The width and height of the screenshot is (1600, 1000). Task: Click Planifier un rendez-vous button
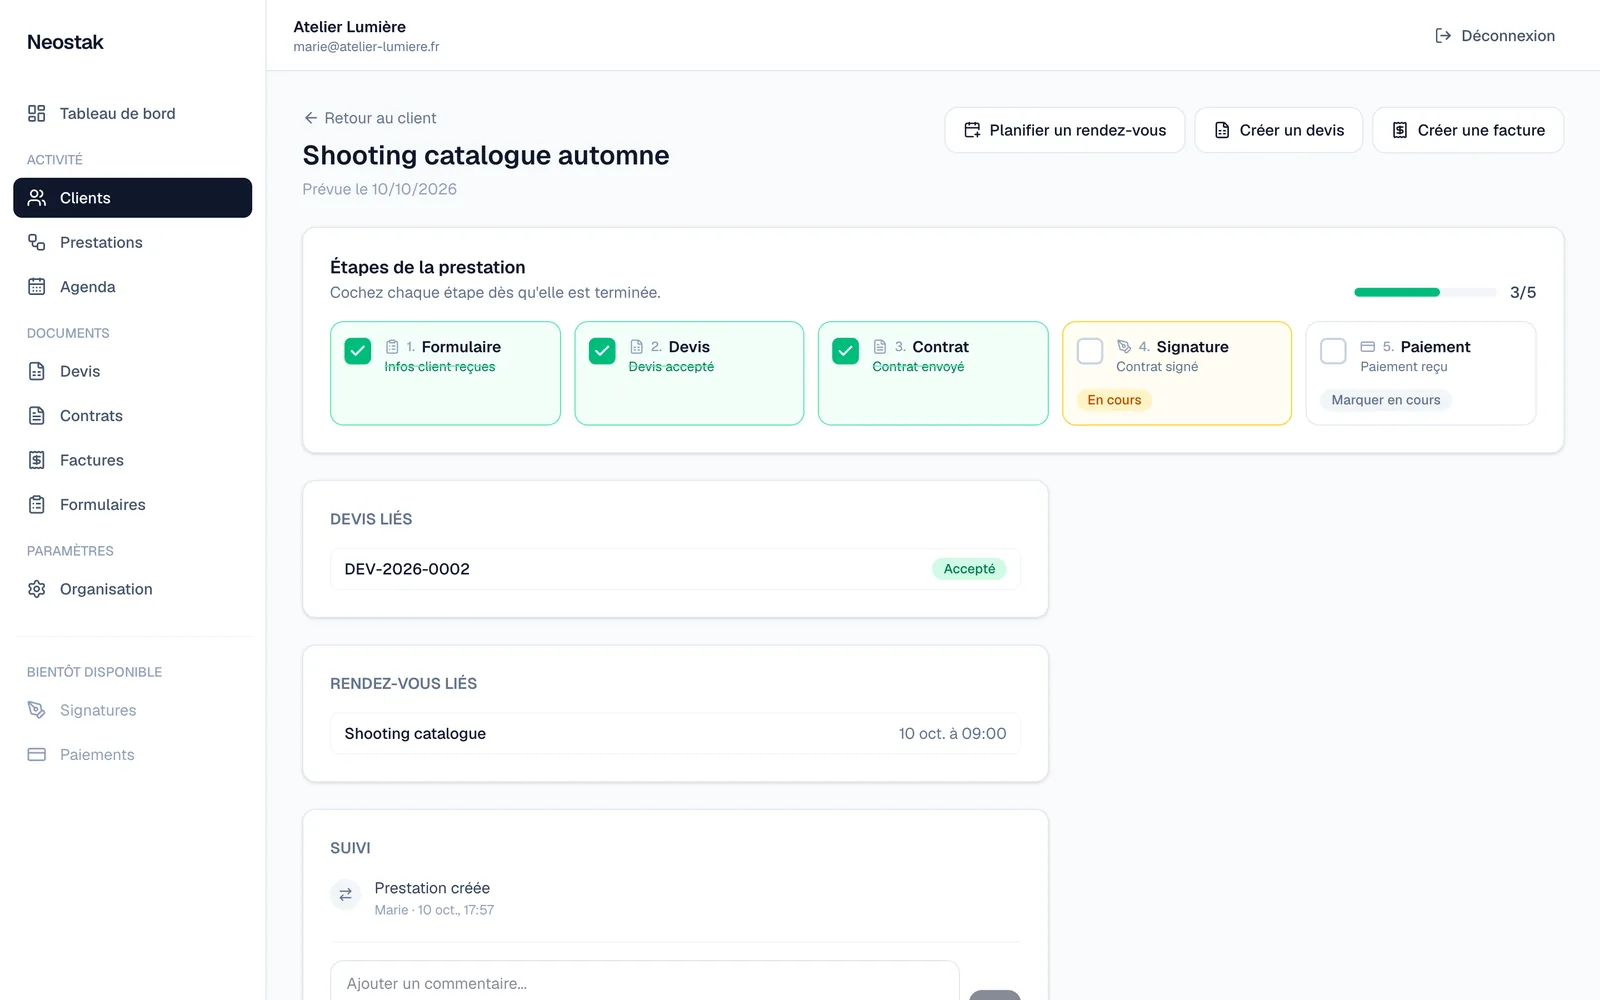pyautogui.click(x=1065, y=130)
